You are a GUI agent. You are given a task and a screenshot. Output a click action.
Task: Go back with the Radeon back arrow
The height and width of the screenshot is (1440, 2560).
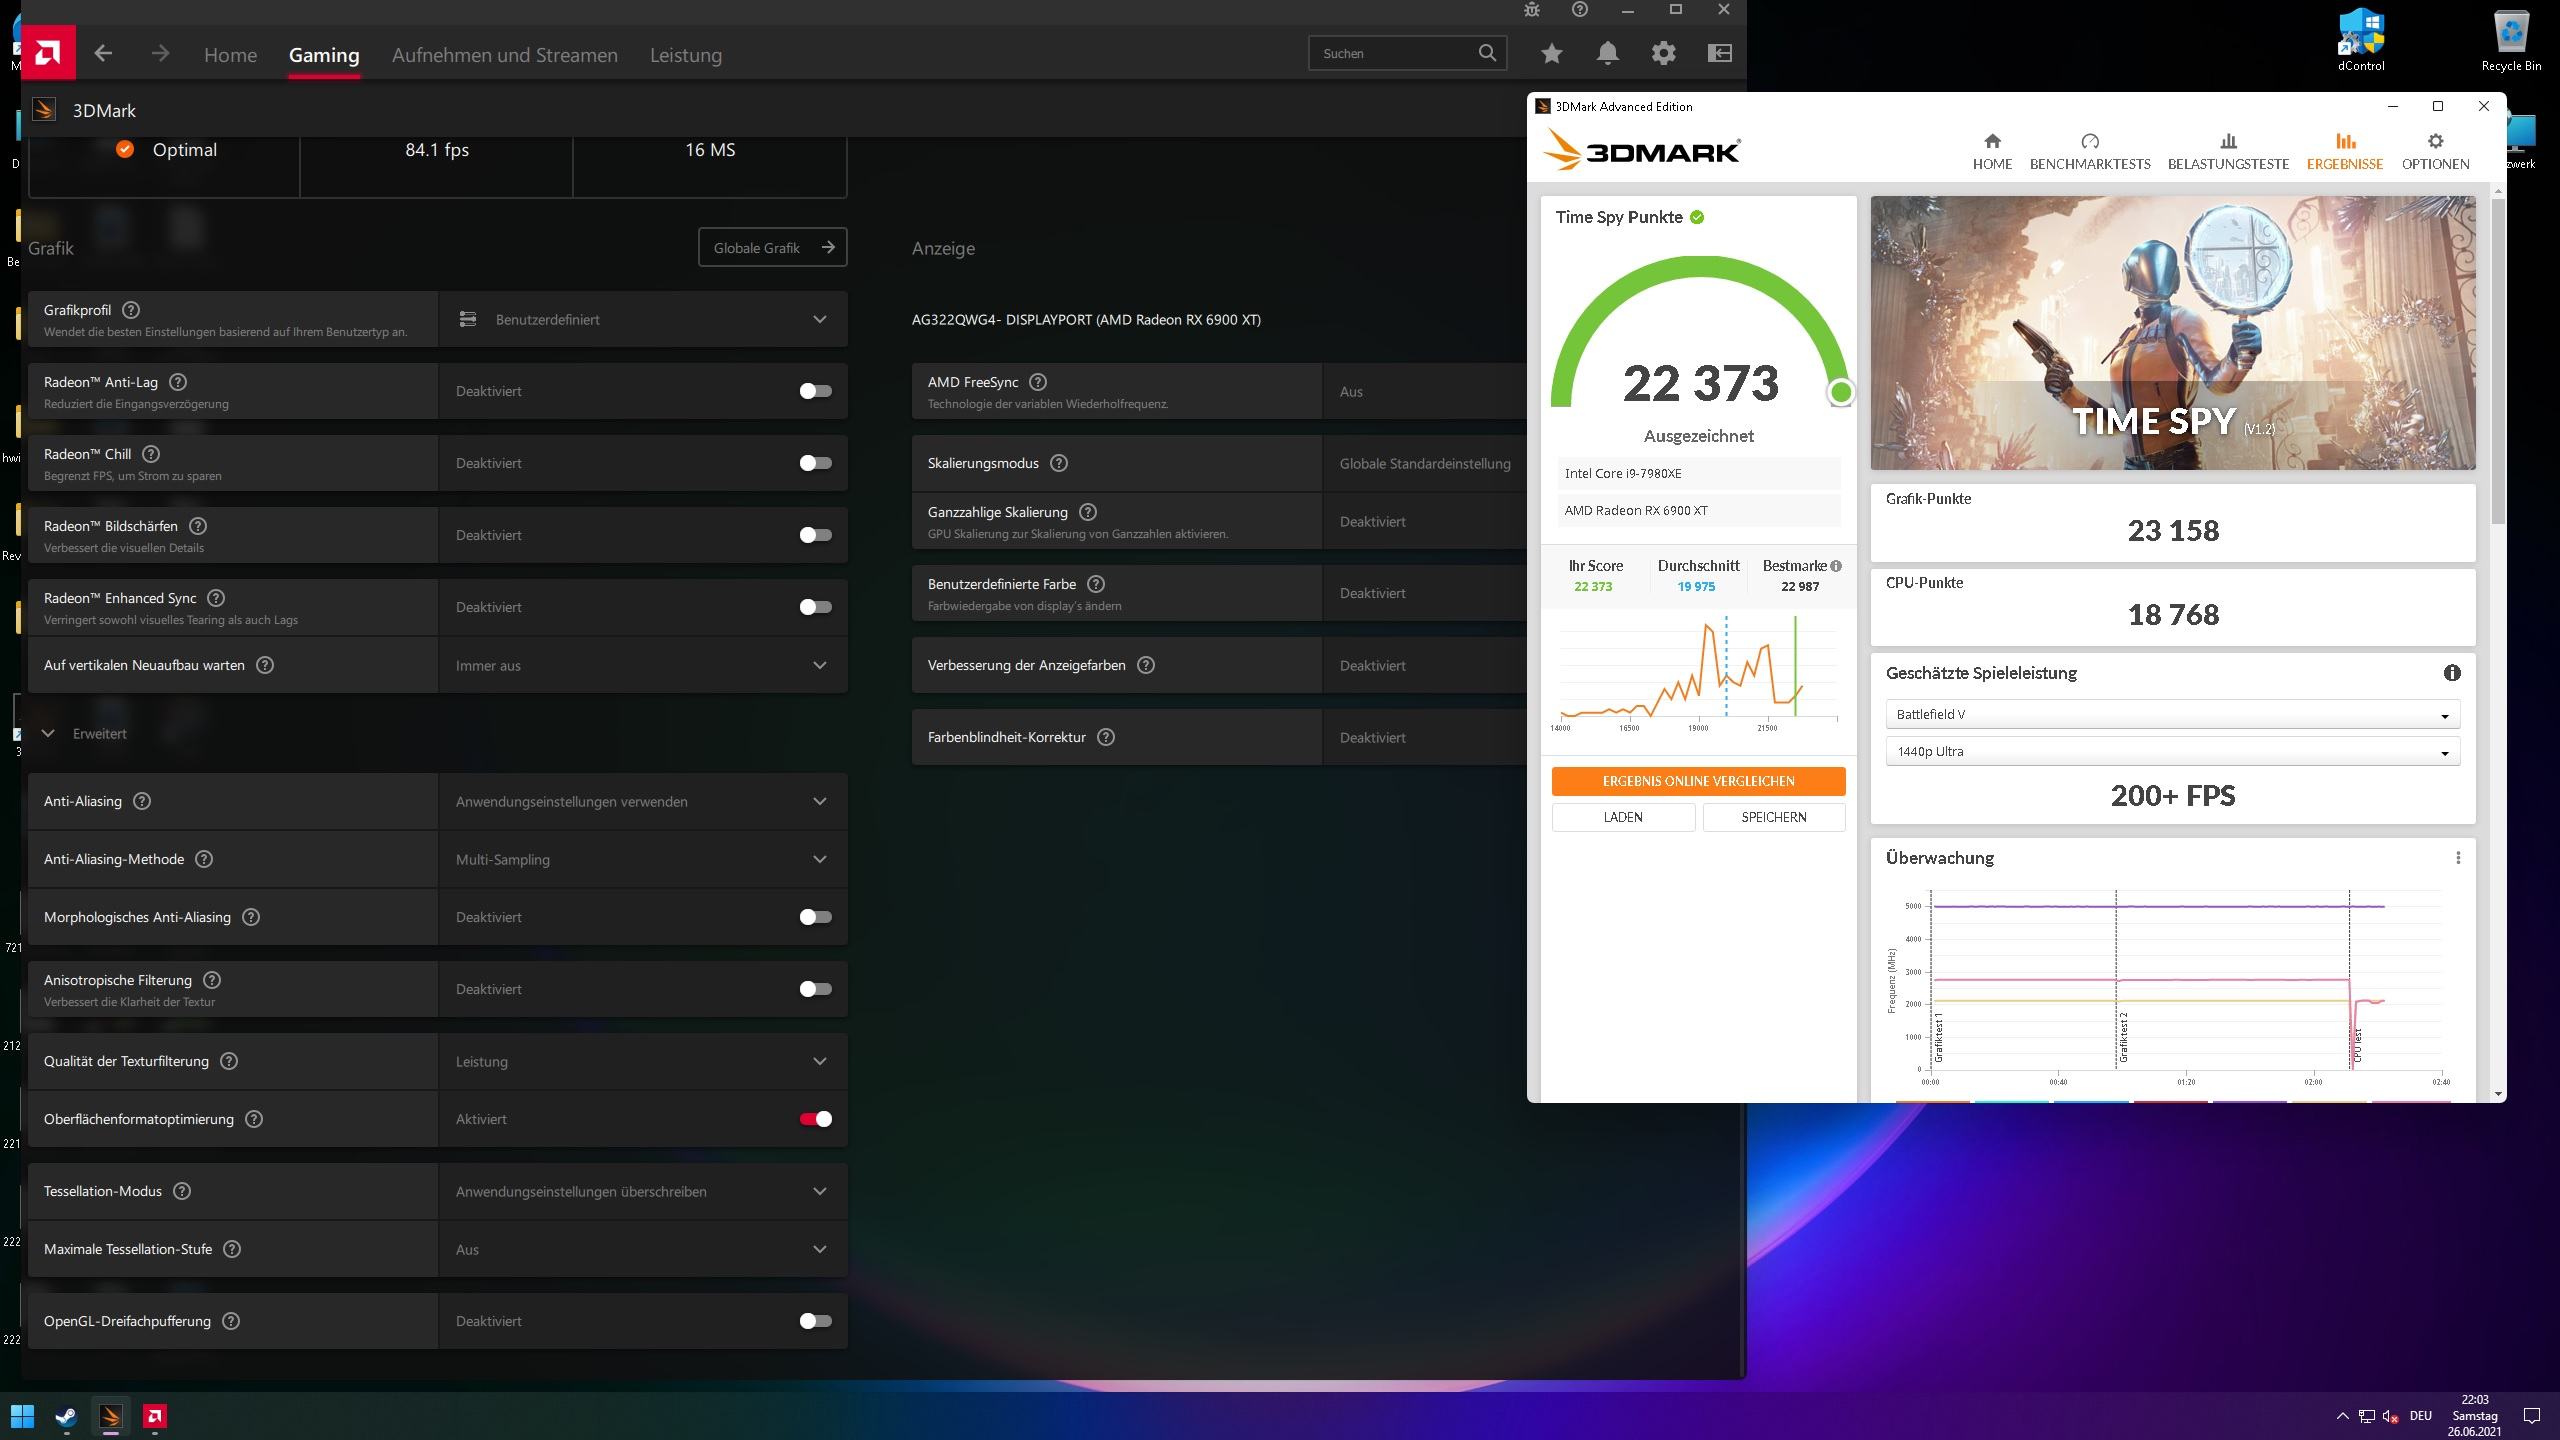[x=103, y=53]
